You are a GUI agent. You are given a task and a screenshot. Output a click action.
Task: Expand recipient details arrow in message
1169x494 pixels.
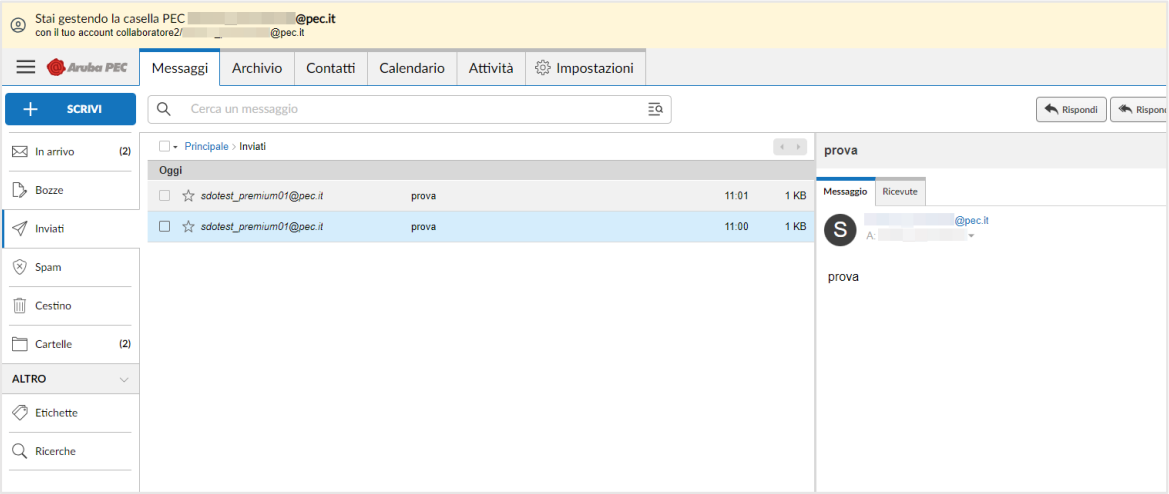point(970,236)
